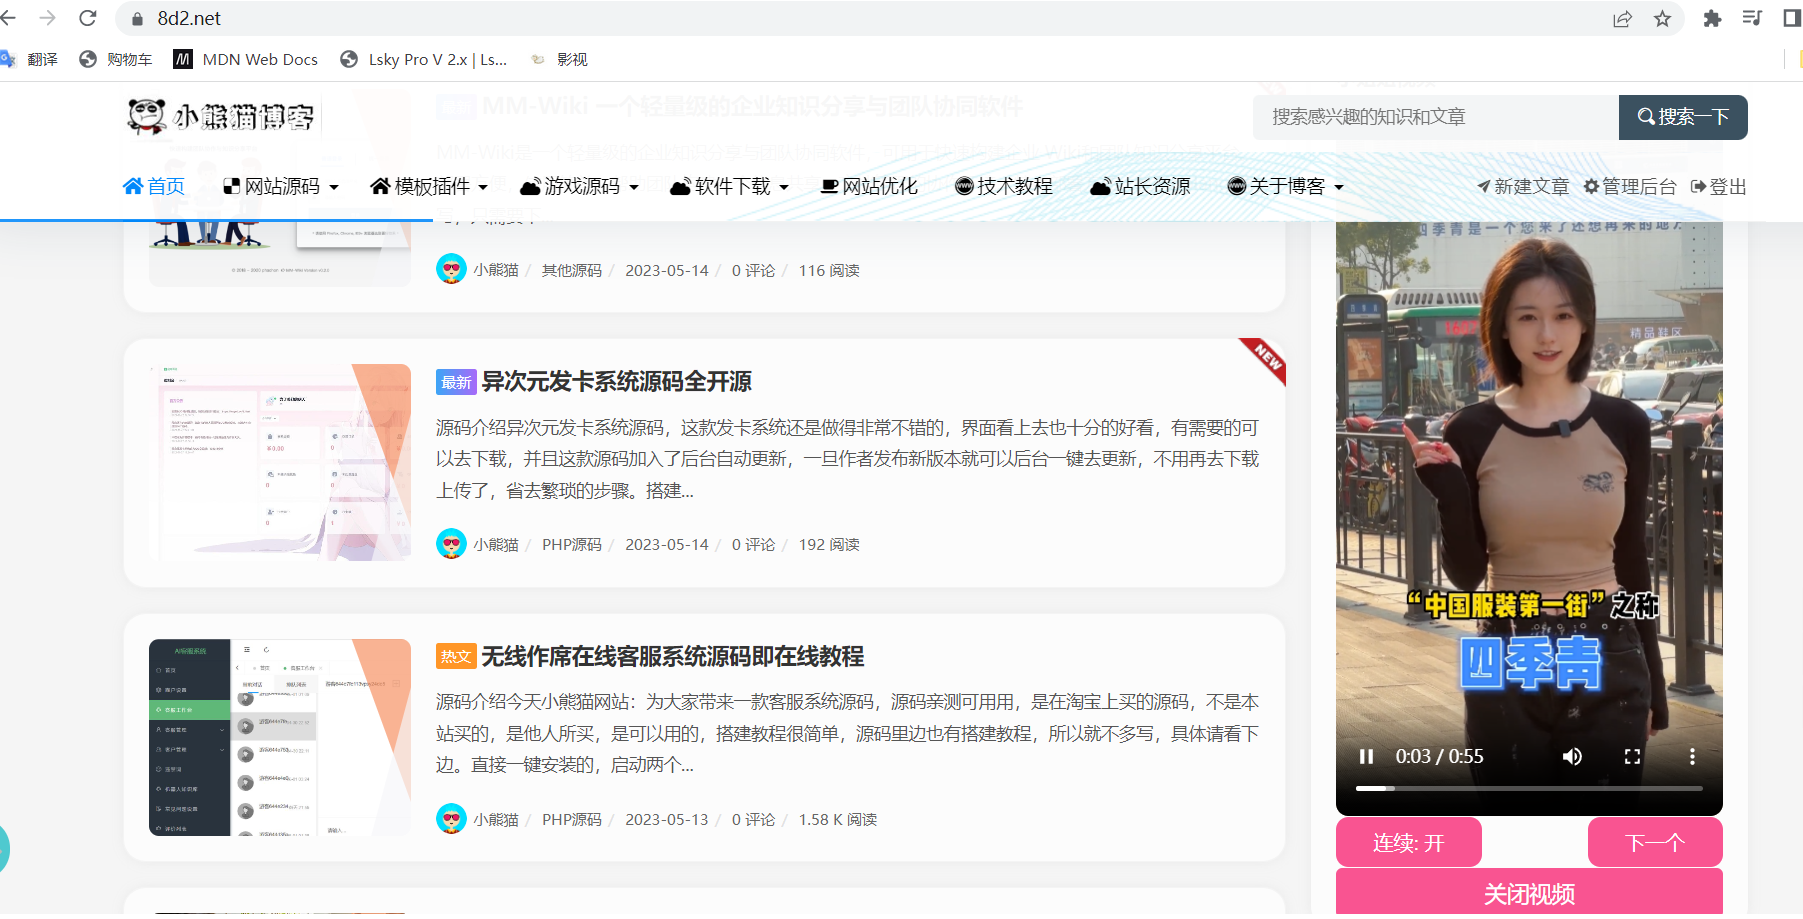This screenshot has width=1803, height=919.
Task: Focus the article search input field
Action: click(x=1435, y=117)
